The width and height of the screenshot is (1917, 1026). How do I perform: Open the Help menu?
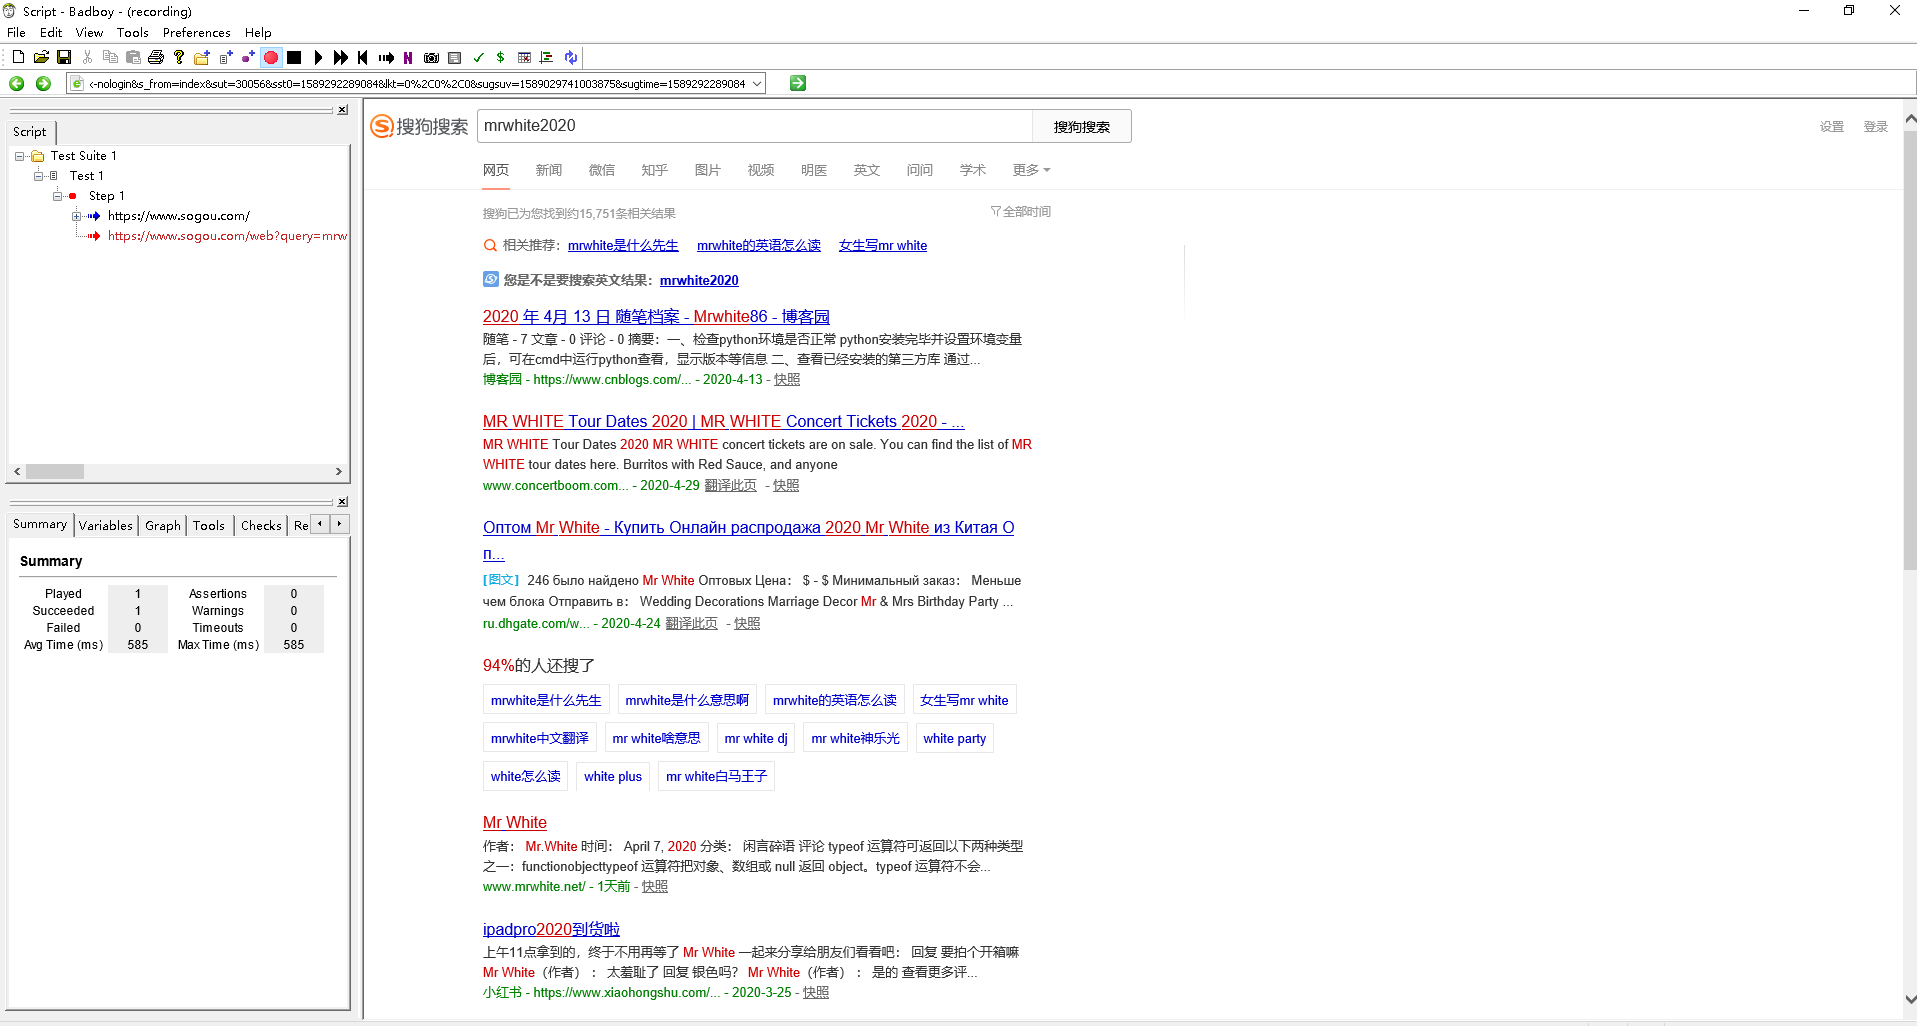[258, 33]
